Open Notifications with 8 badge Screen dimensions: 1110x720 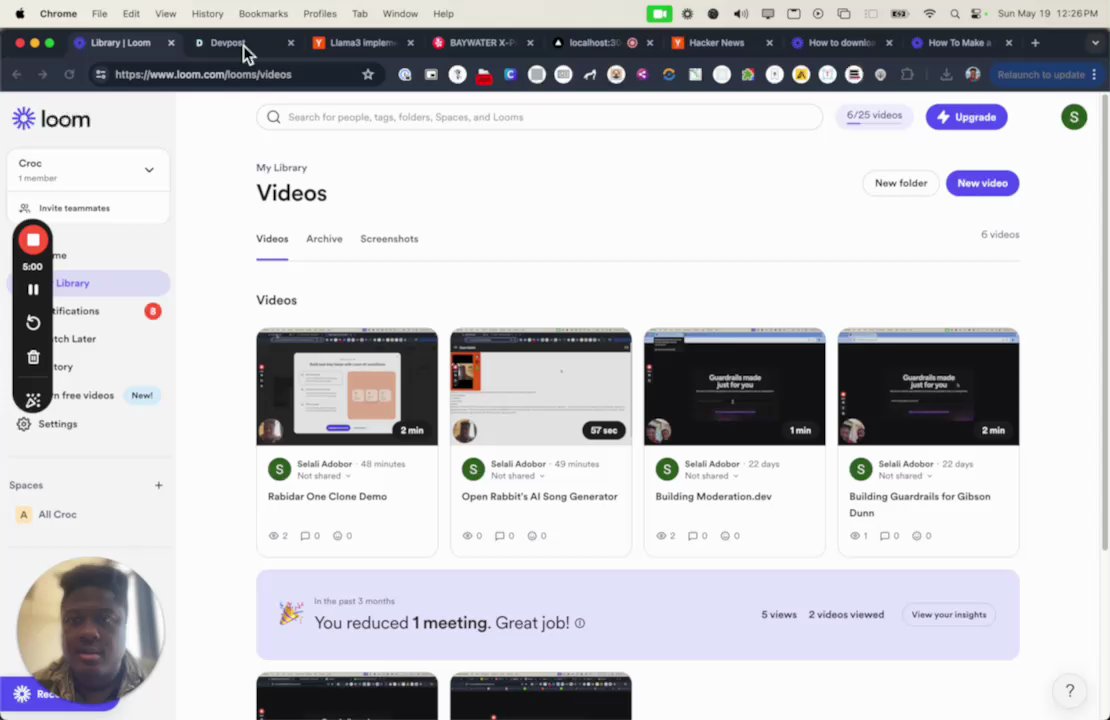tap(88, 311)
